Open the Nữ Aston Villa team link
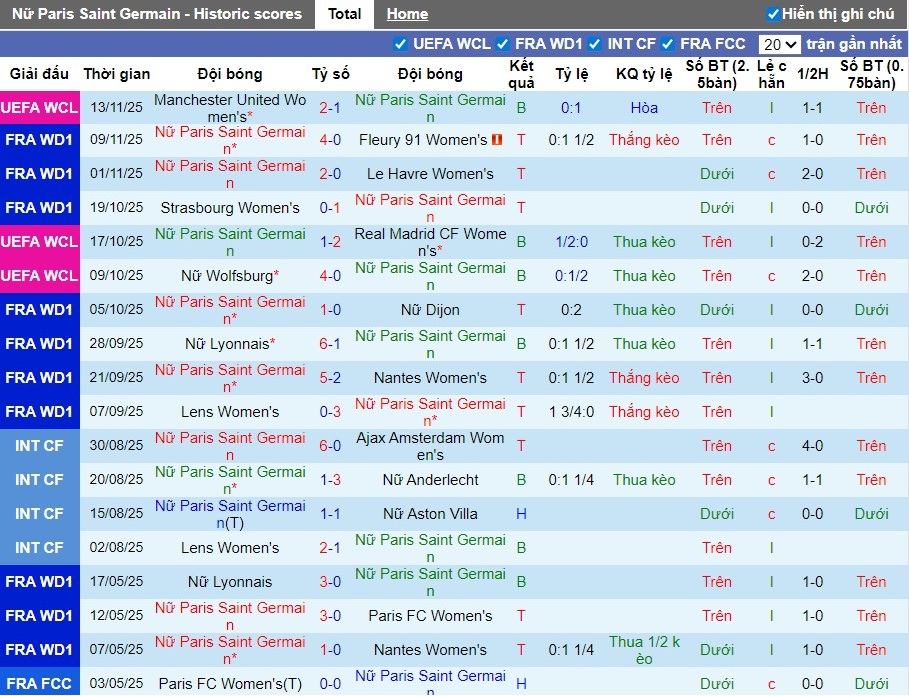The height and width of the screenshot is (696, 909). point(430,514)
